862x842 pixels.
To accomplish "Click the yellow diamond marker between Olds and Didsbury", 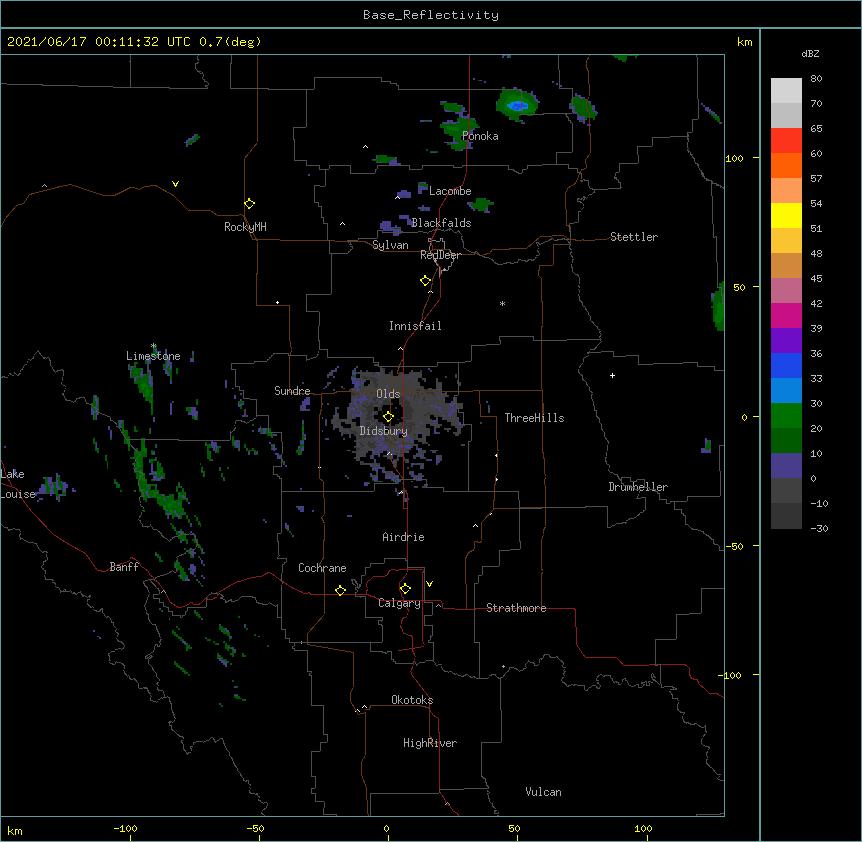I will (x=388, y=417).
